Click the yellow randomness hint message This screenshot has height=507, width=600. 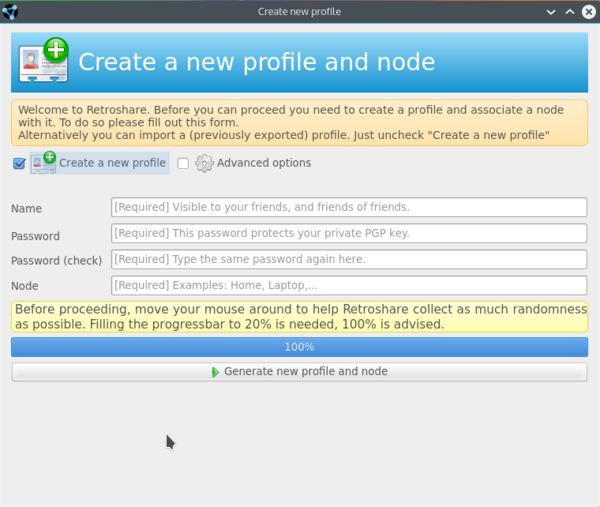click(299, 318)
